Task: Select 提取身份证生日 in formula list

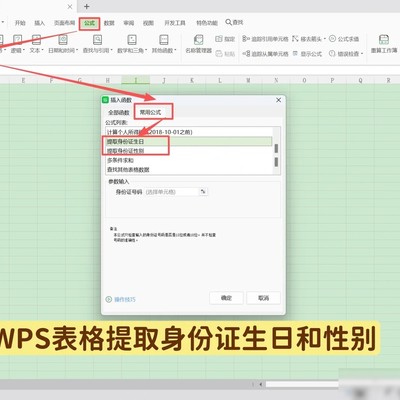Action: click(x=189, y=141)
